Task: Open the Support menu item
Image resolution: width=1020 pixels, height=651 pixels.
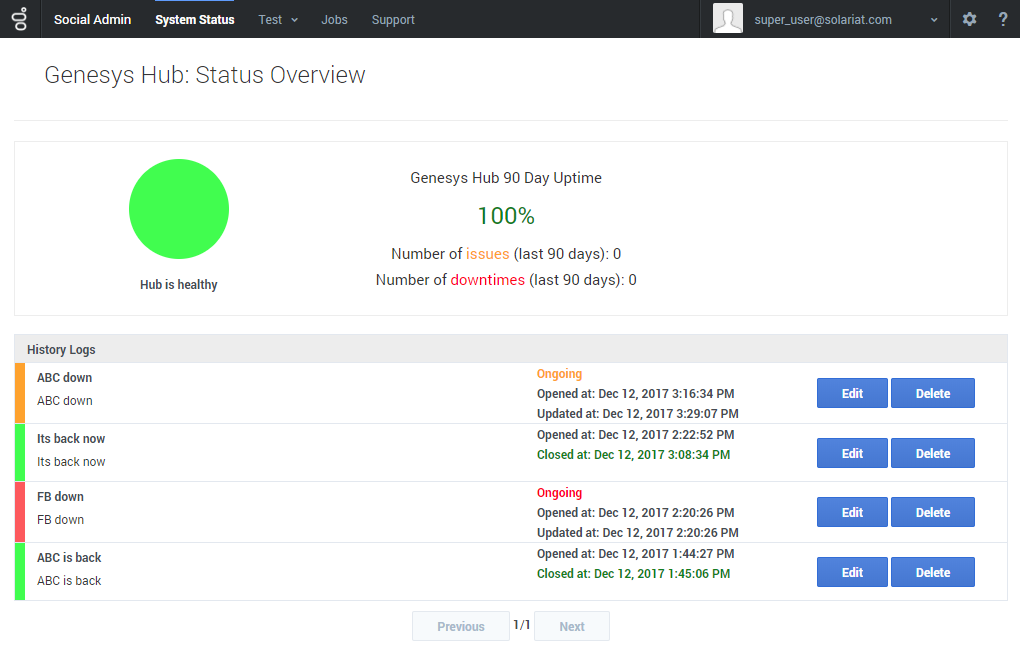Action: (x=393, y=20)
